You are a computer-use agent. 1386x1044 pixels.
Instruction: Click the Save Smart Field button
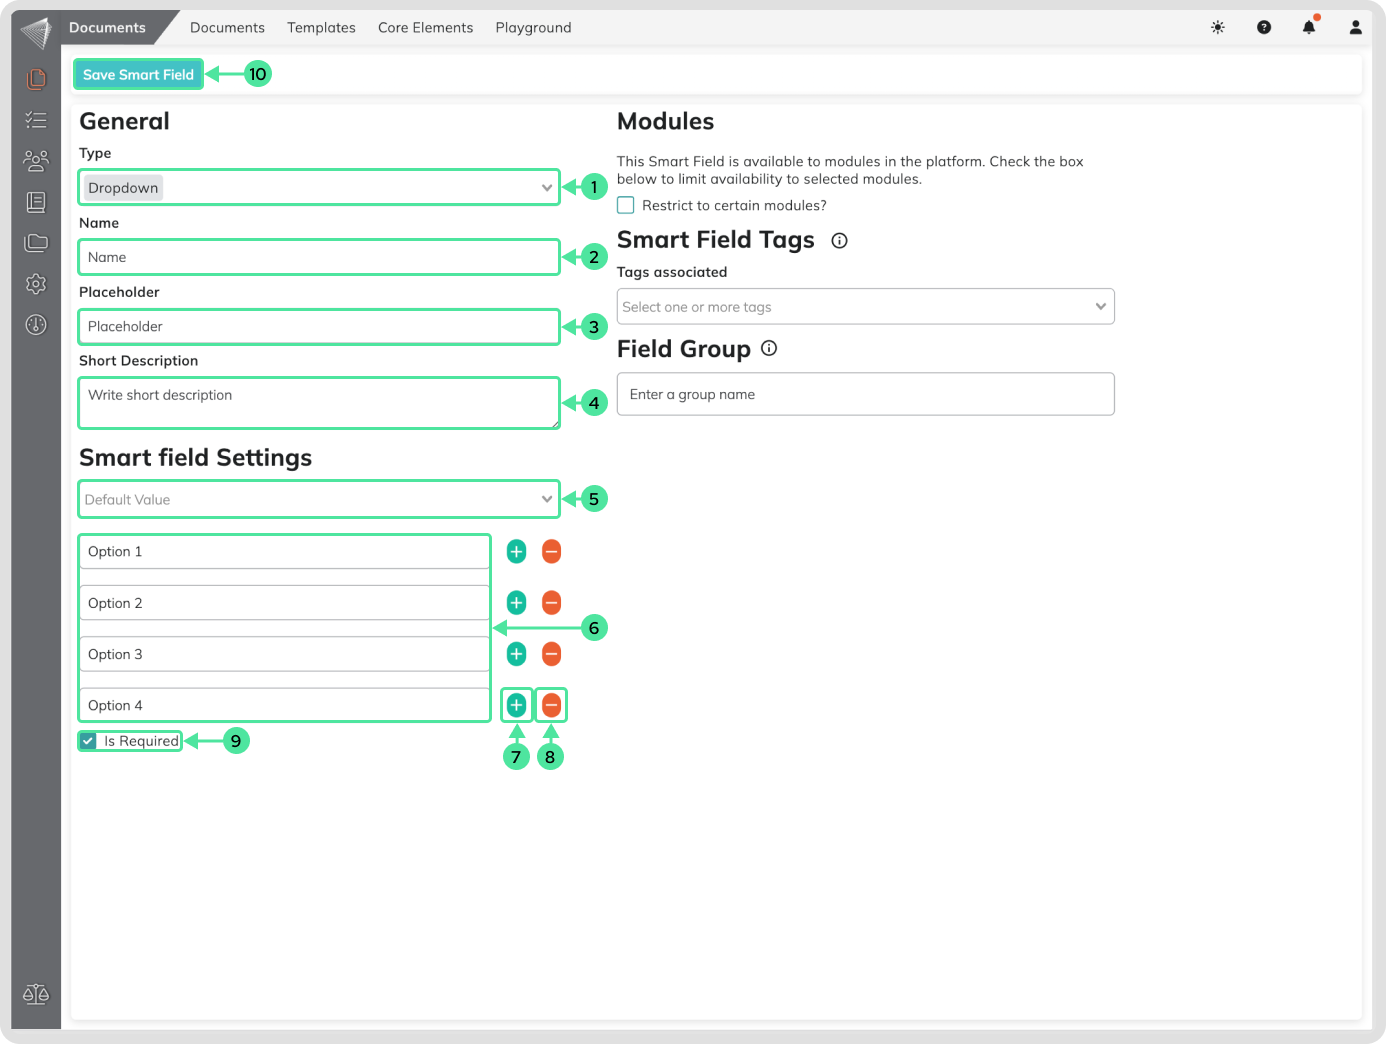[138, 75]
